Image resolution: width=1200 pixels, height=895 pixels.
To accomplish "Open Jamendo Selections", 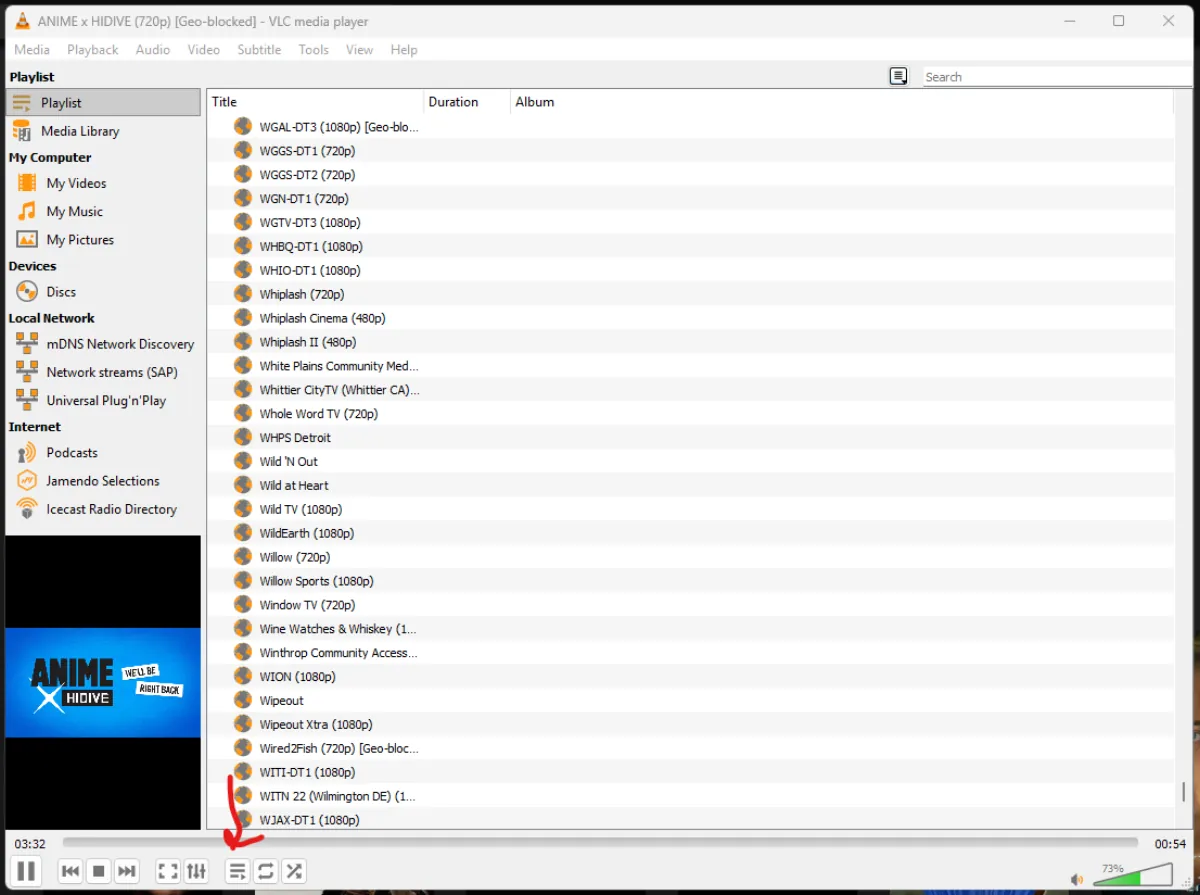I will coord(103,480).
